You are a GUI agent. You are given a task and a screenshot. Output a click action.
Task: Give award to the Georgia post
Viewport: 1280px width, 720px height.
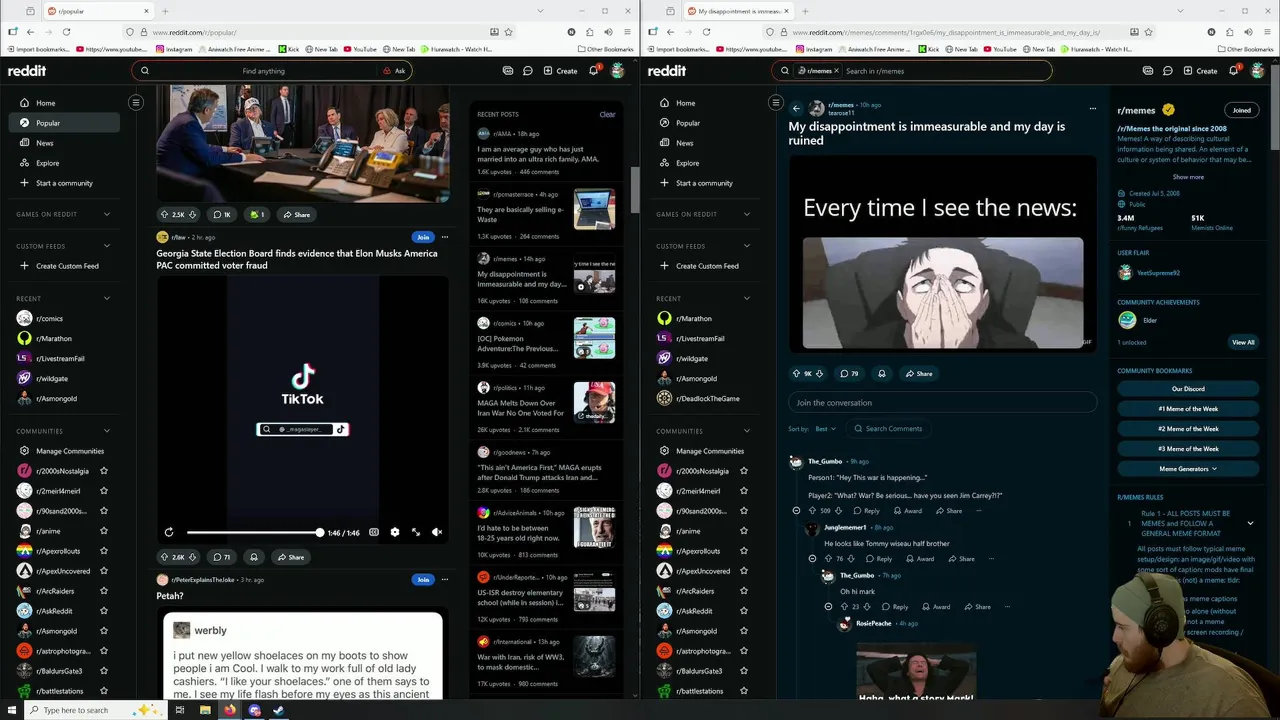[x=254, y=557]
